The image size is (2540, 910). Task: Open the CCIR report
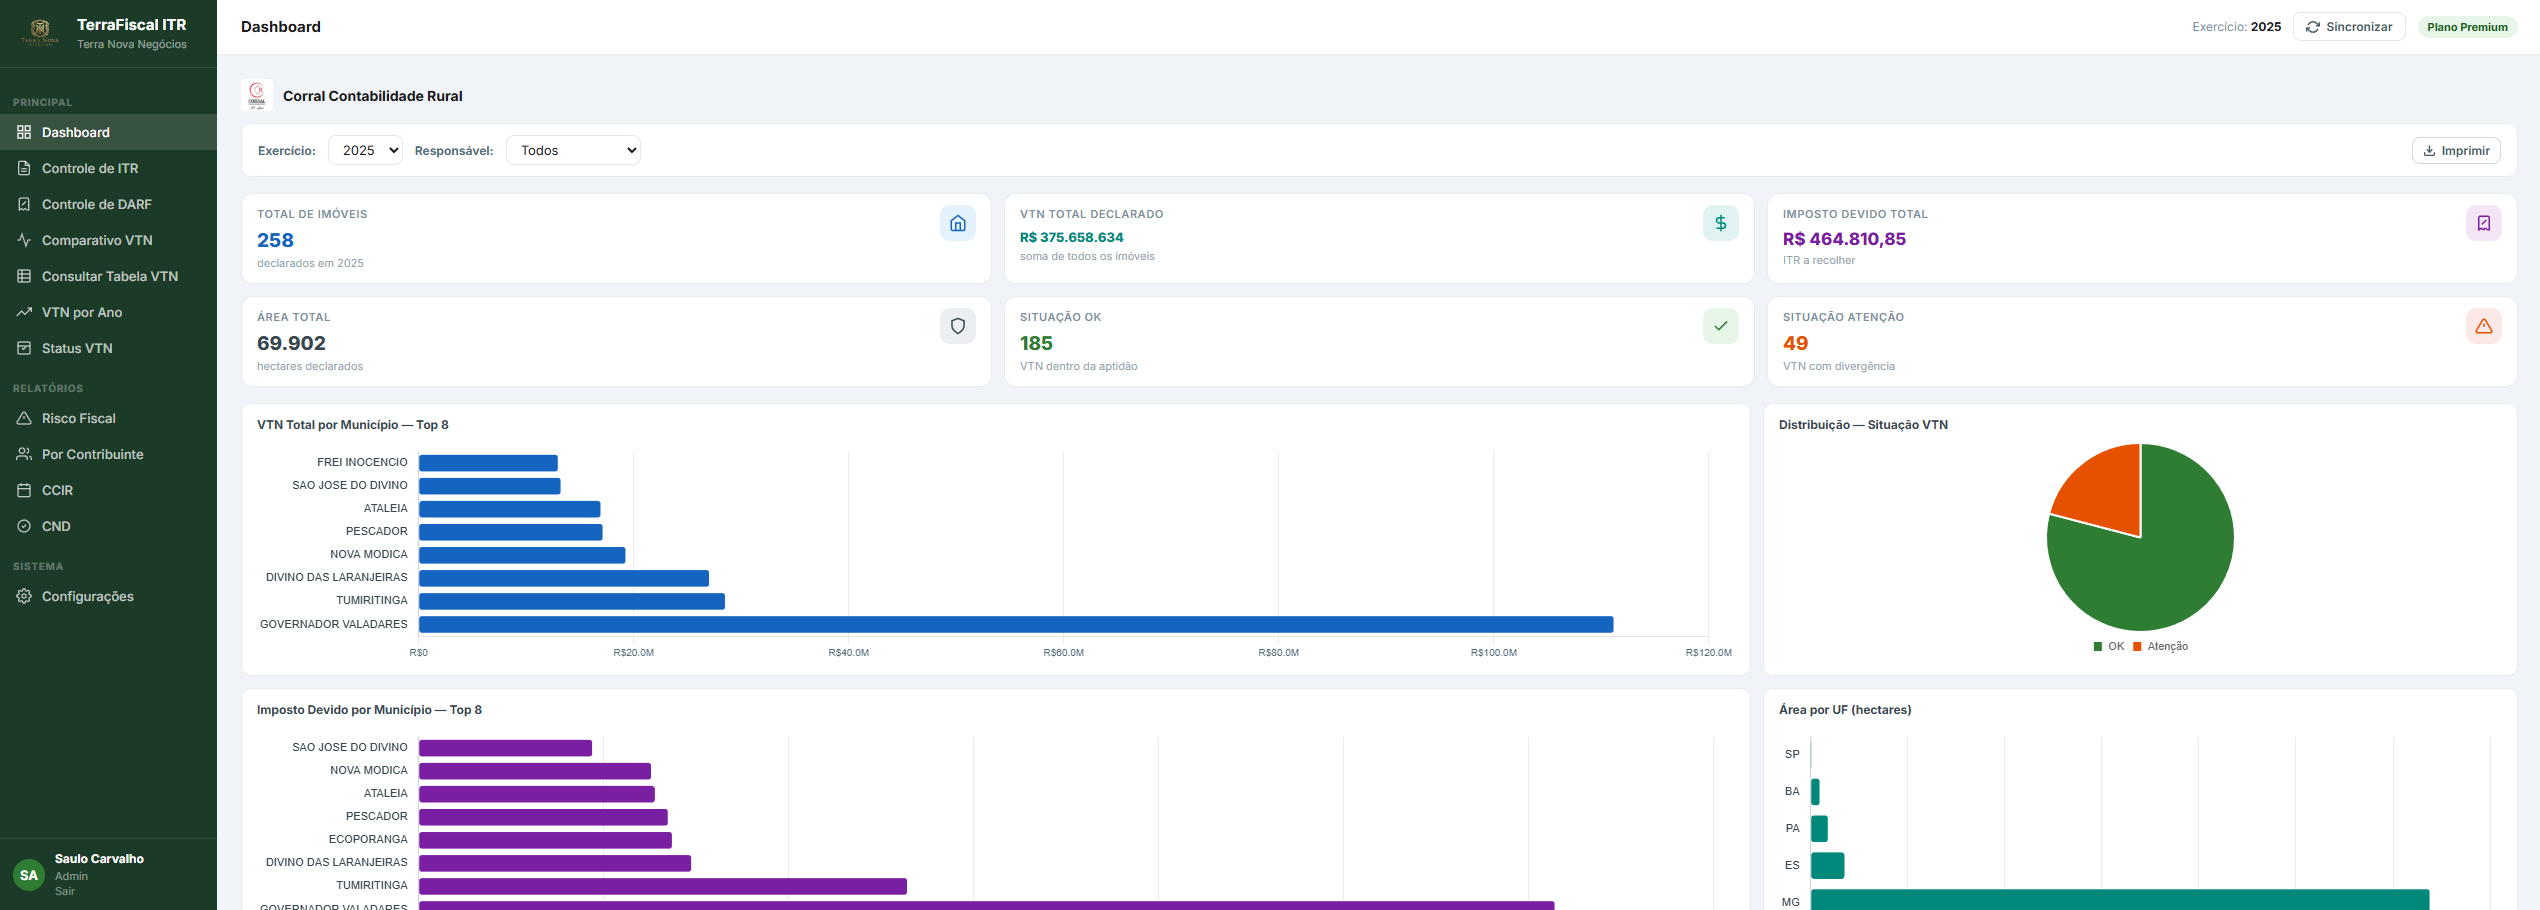108,490
